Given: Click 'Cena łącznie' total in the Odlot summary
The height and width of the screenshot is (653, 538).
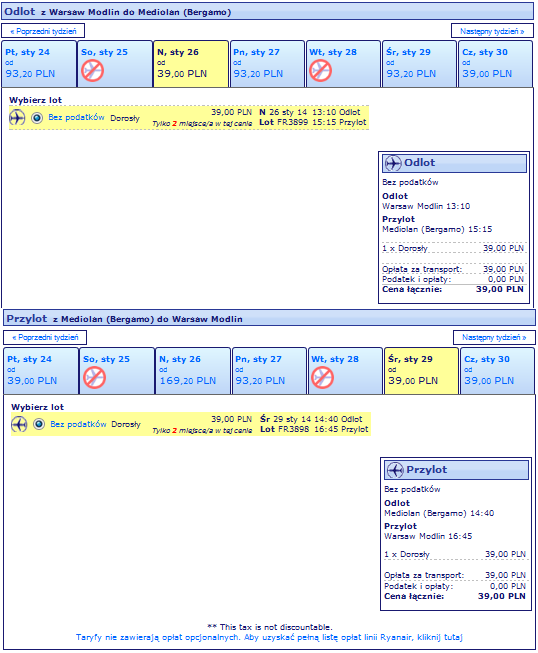Looking at the screenshot, I should [x=453, y=289].
